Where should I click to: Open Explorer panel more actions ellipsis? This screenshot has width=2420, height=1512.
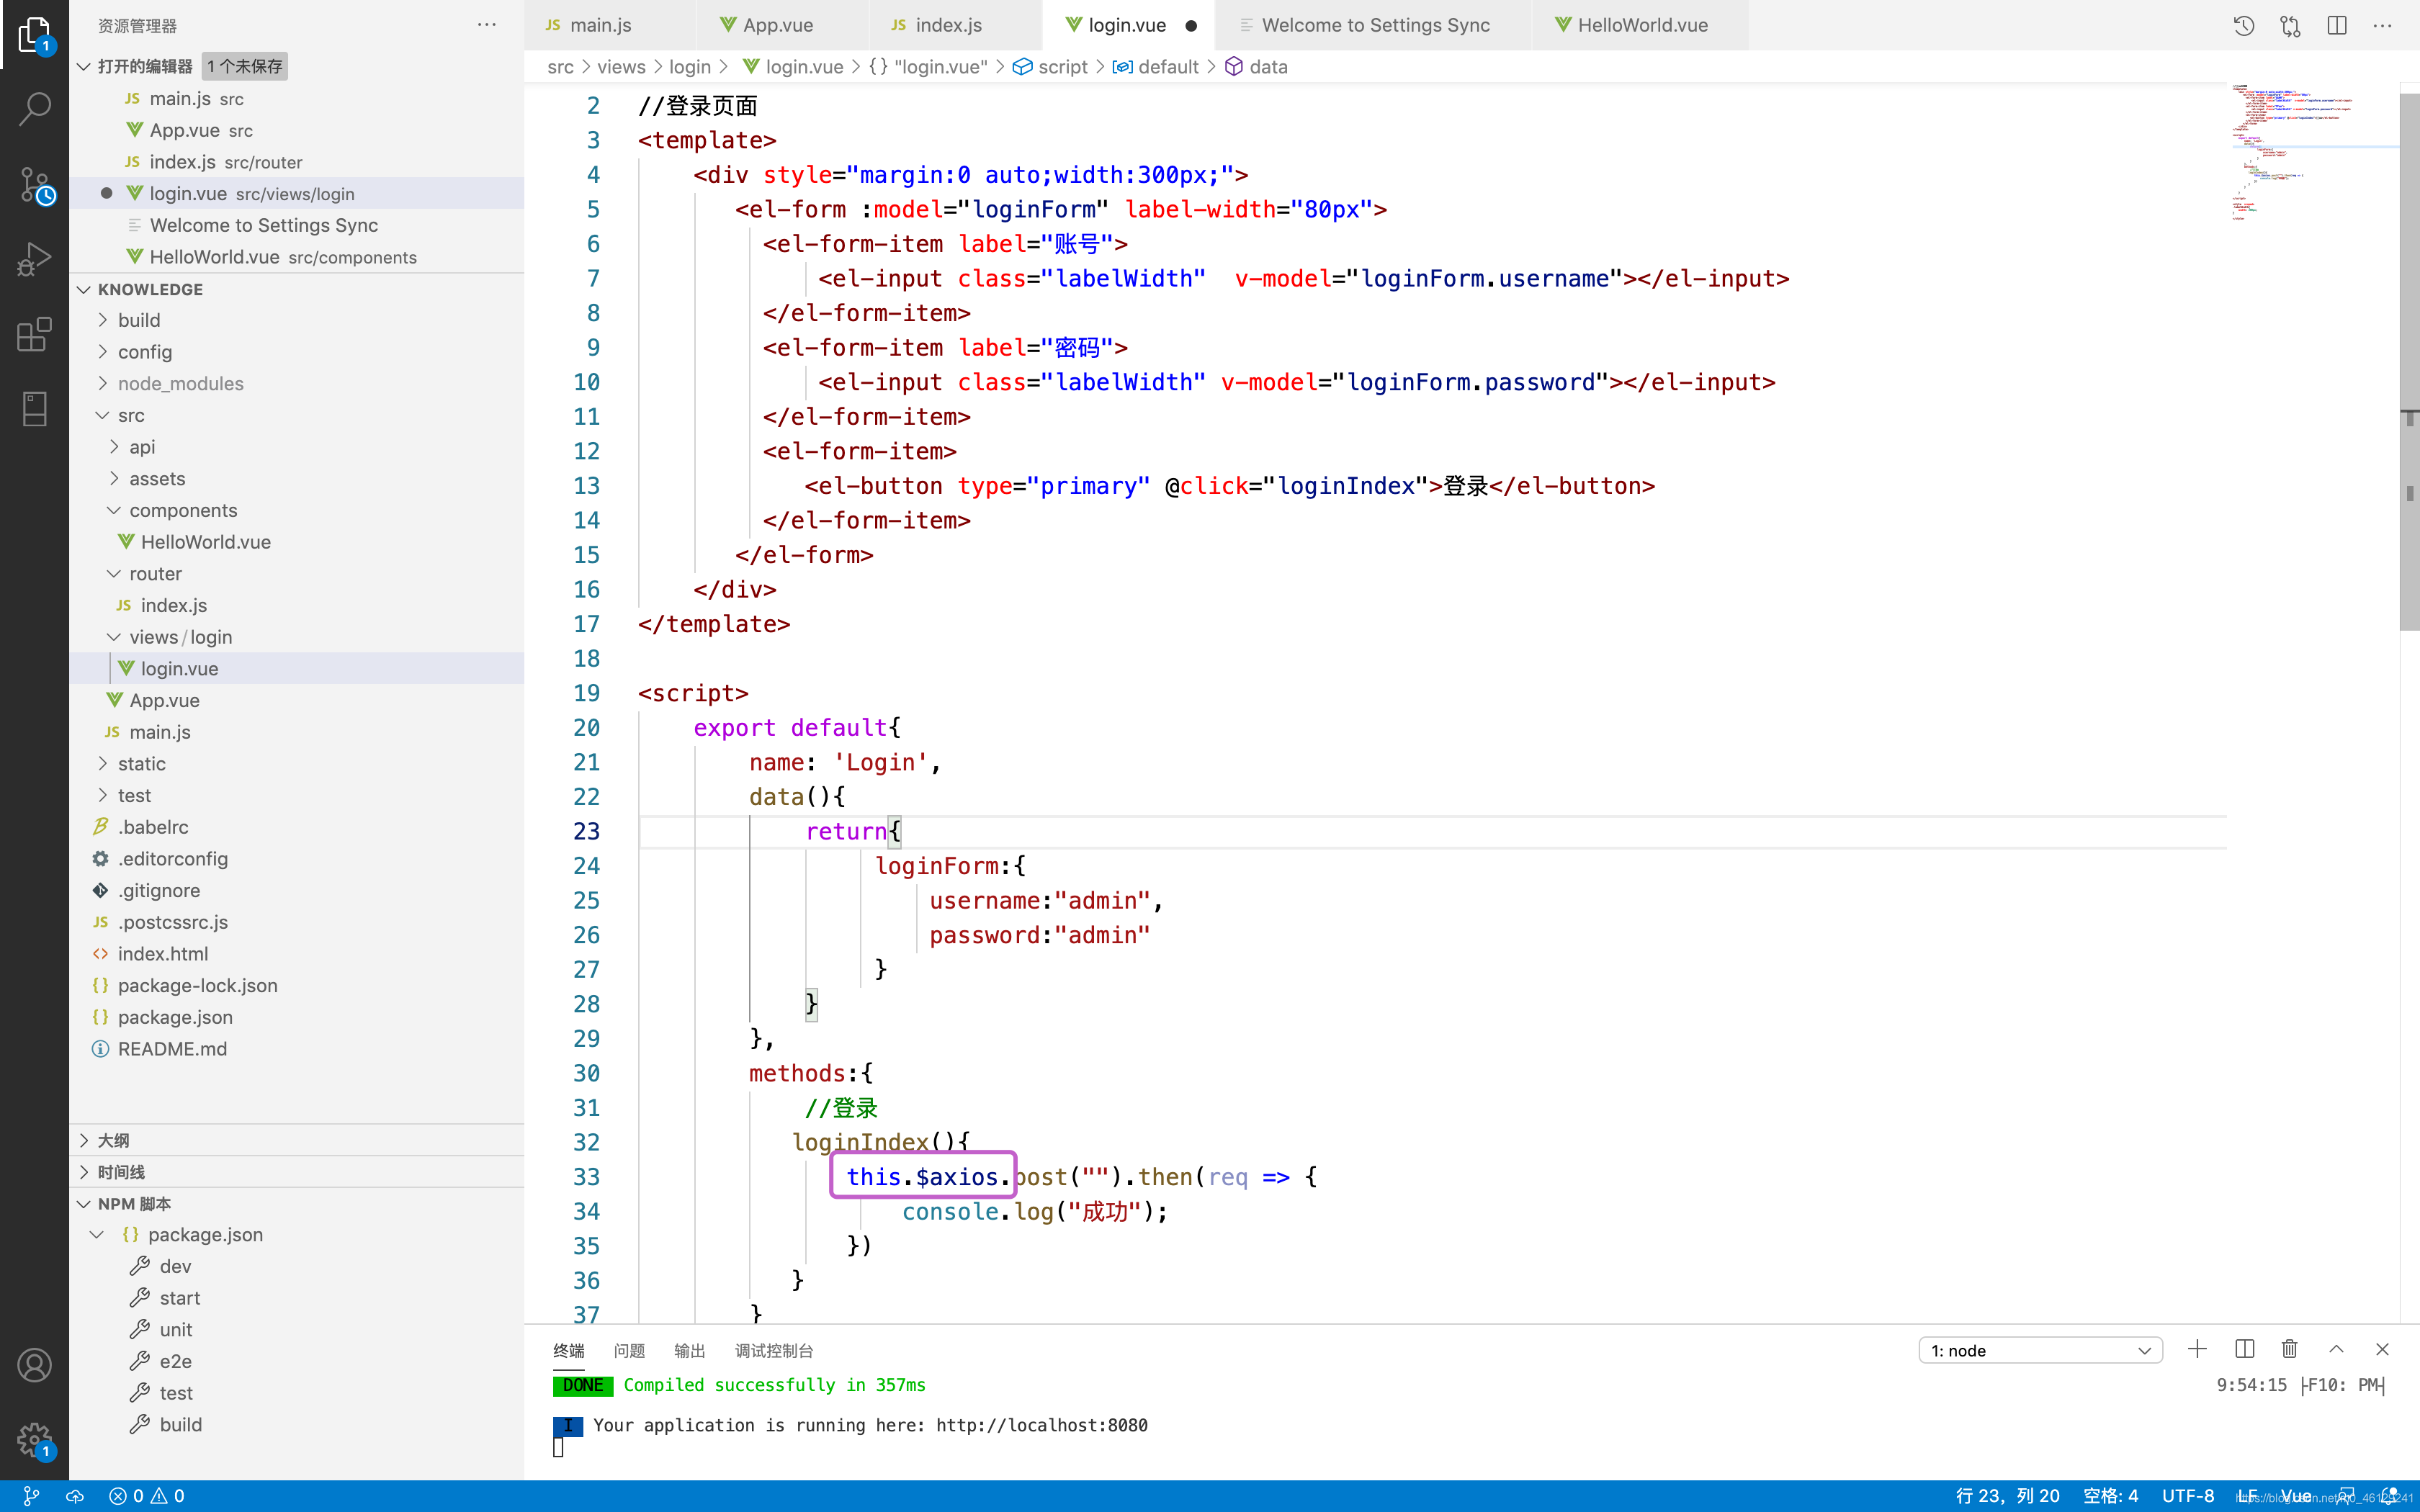pos(487,25)
